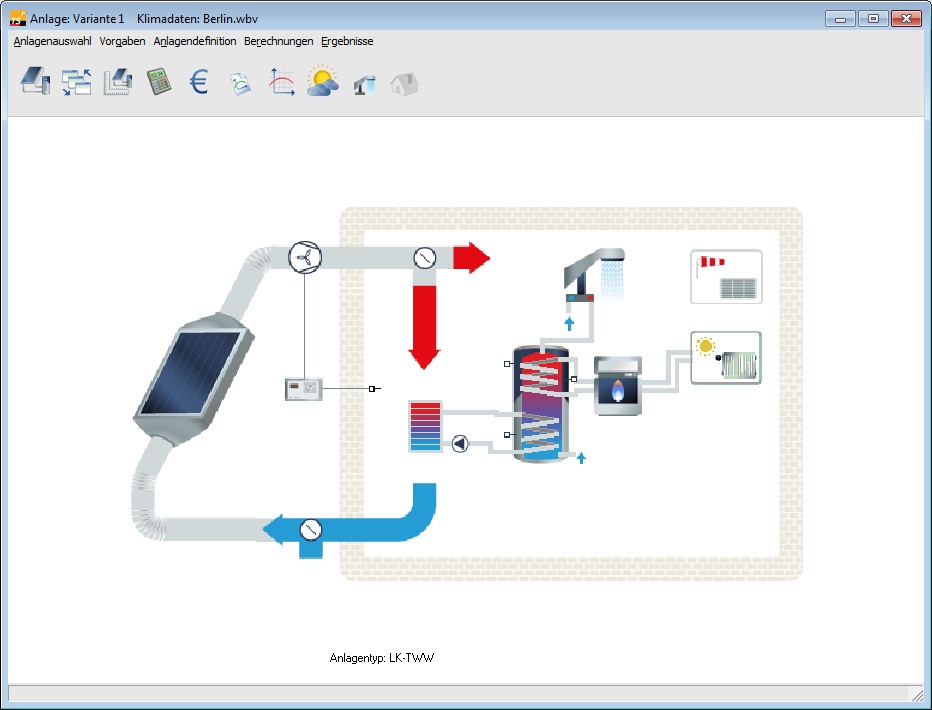Viewport: 932px width, 710px height.
Task: Select the gas boiler with flame
Action: (x=618, y=386)
